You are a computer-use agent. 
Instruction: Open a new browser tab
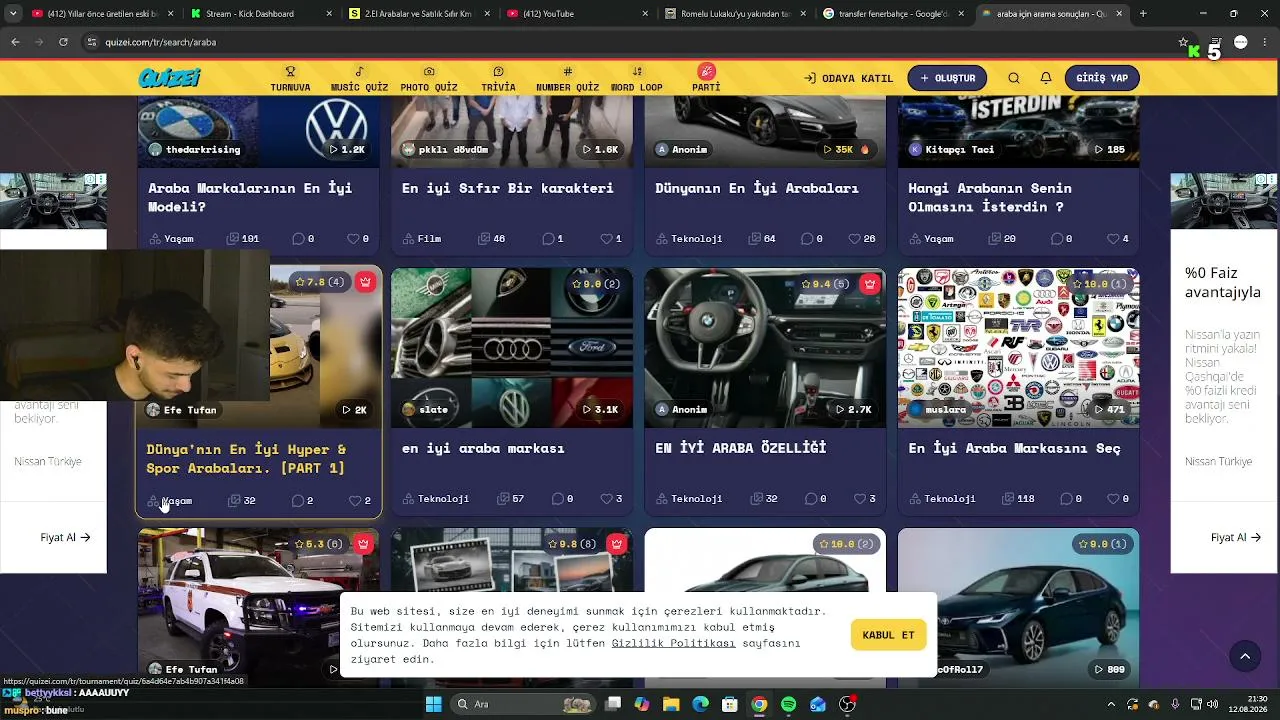tap(1143, 14)
